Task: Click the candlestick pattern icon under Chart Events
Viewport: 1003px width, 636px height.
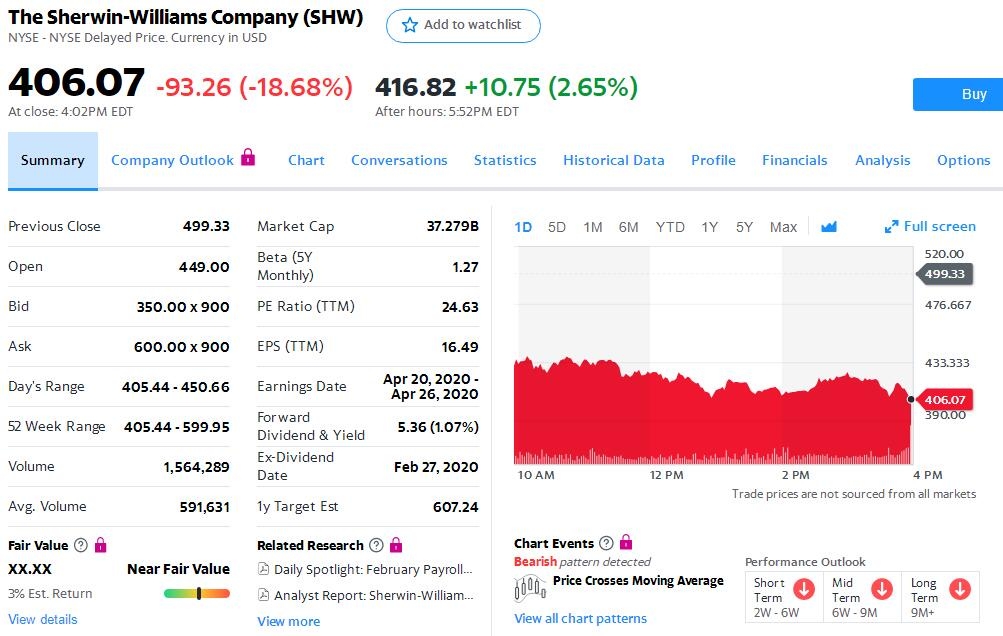Action: (530, 587)
